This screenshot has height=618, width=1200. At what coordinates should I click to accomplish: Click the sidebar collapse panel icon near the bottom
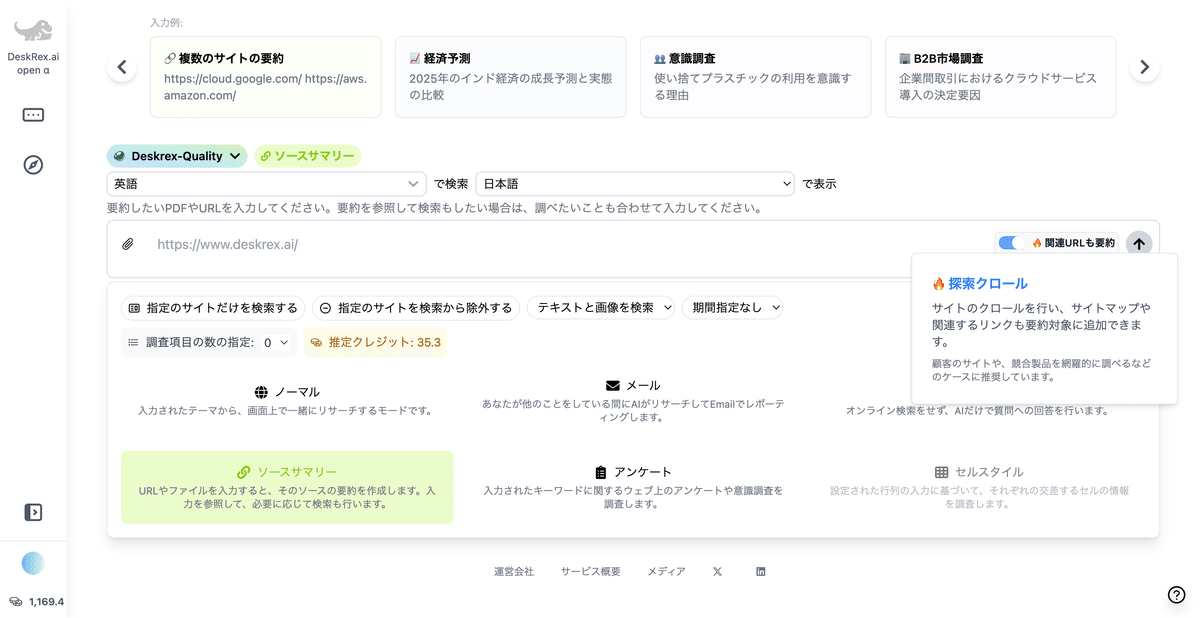[33, 511]
